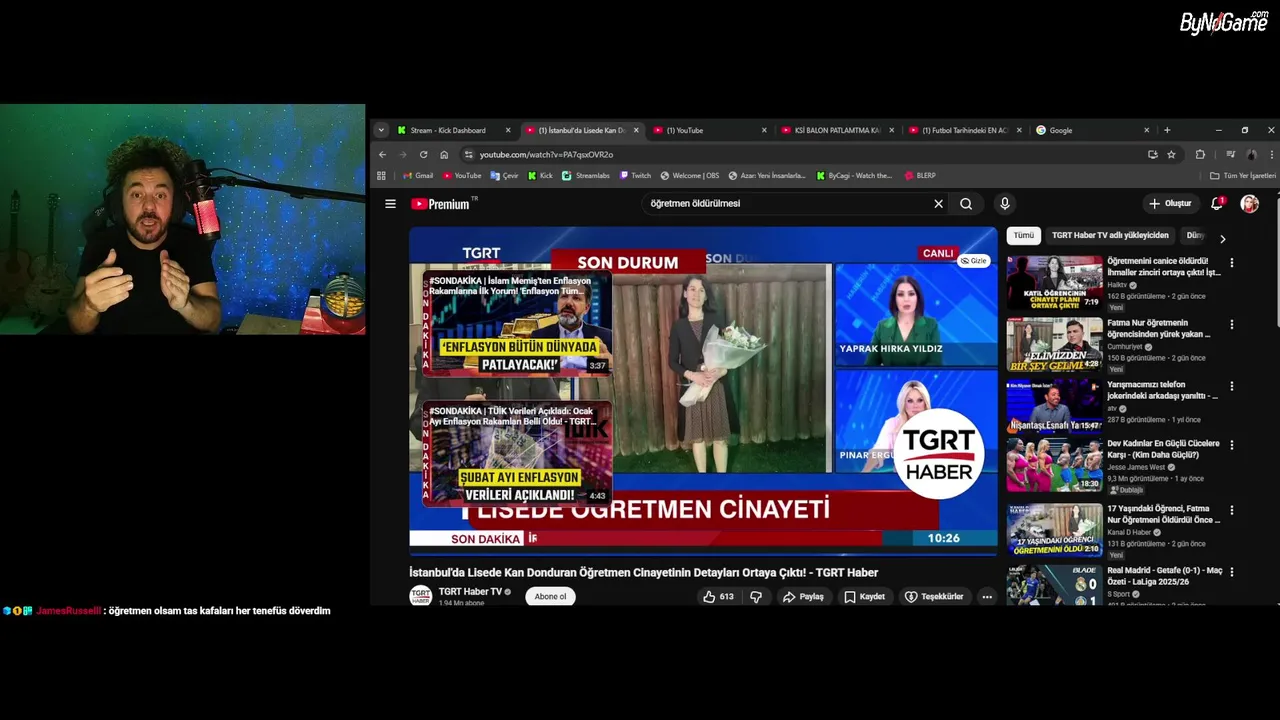
Task: Select the TGRT Haber TV adlı yükleyiciden chip
Action: coord(1110,236)
